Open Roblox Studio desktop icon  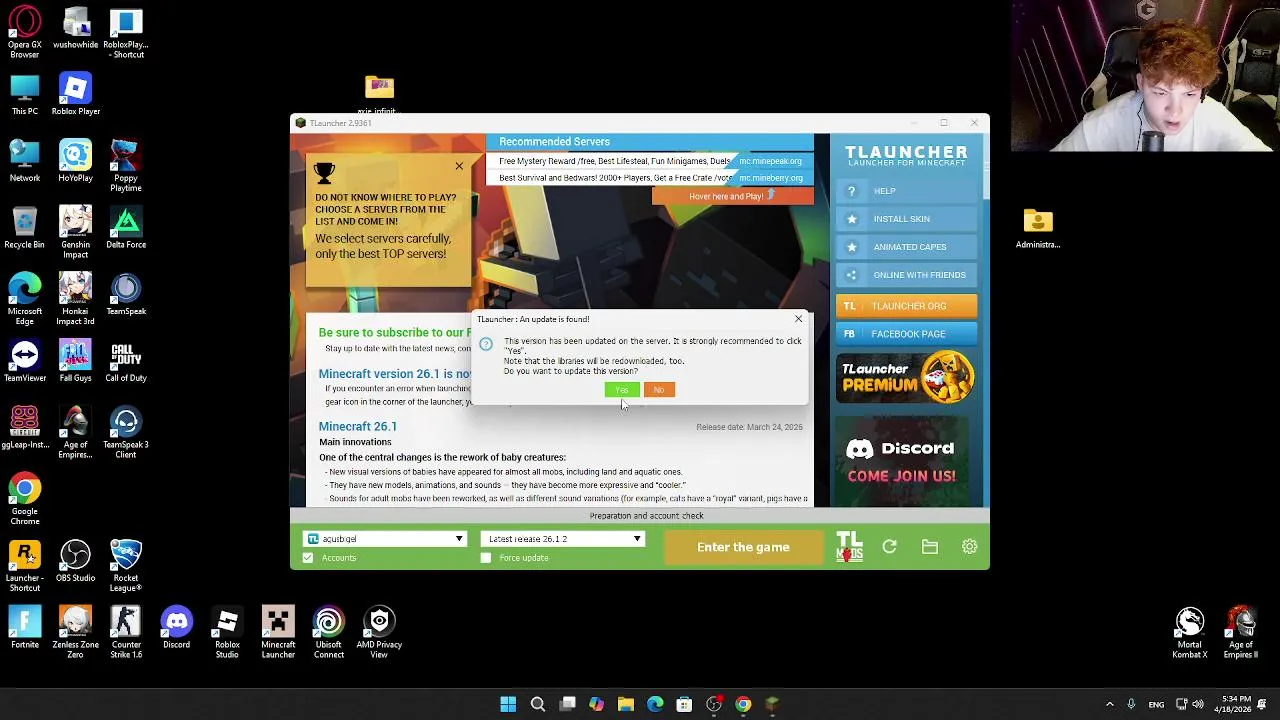tap(227, 633)
